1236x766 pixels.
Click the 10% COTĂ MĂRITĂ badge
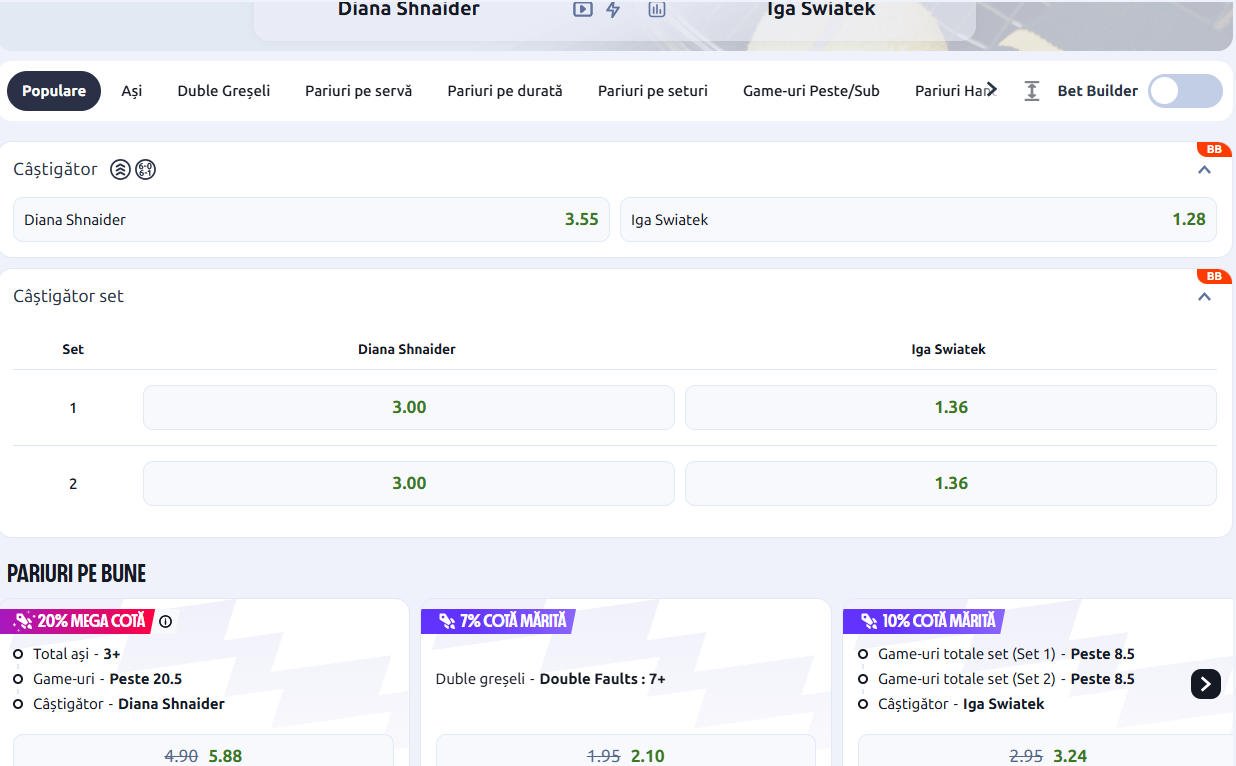pyautogui.click(x=923, y=621)
